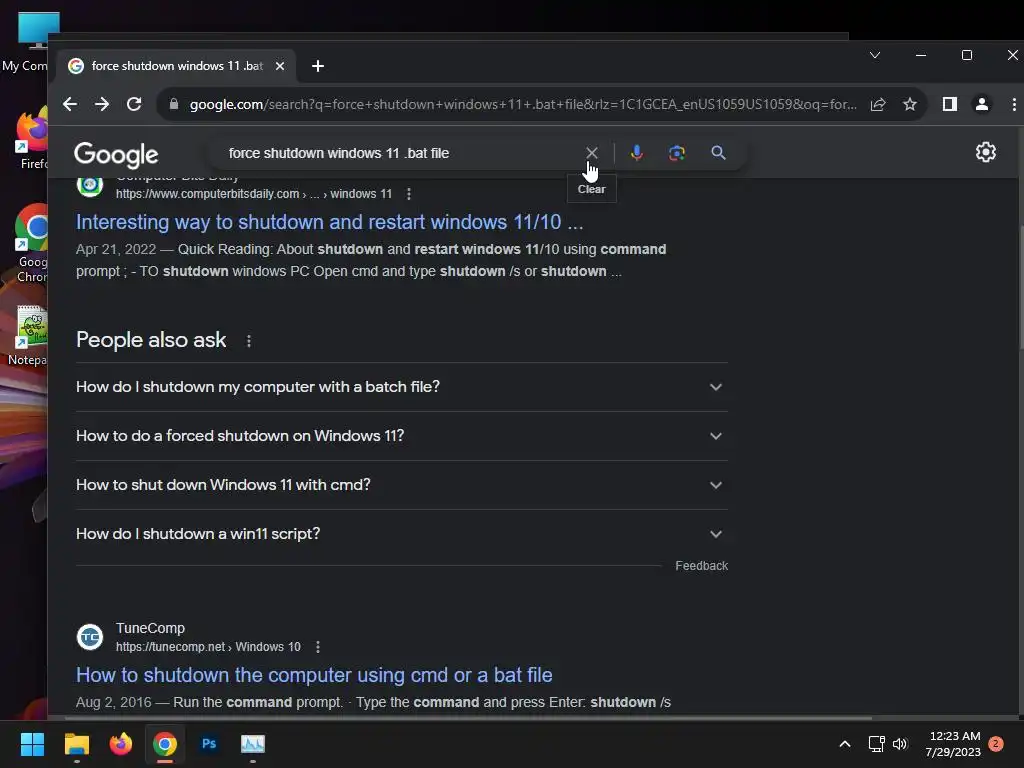Click Computer Bits Daily favicon
Viewport: 1024px width, 768px height.
pos(90,185)
